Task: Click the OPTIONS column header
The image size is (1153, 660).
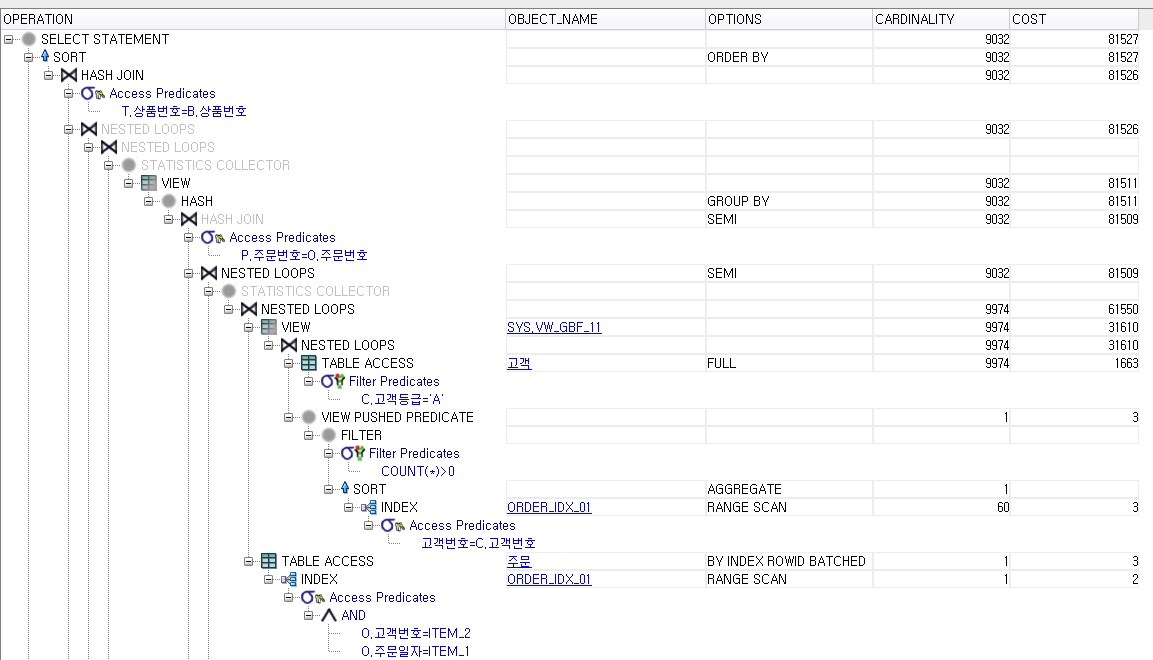Action: [788, 19]
